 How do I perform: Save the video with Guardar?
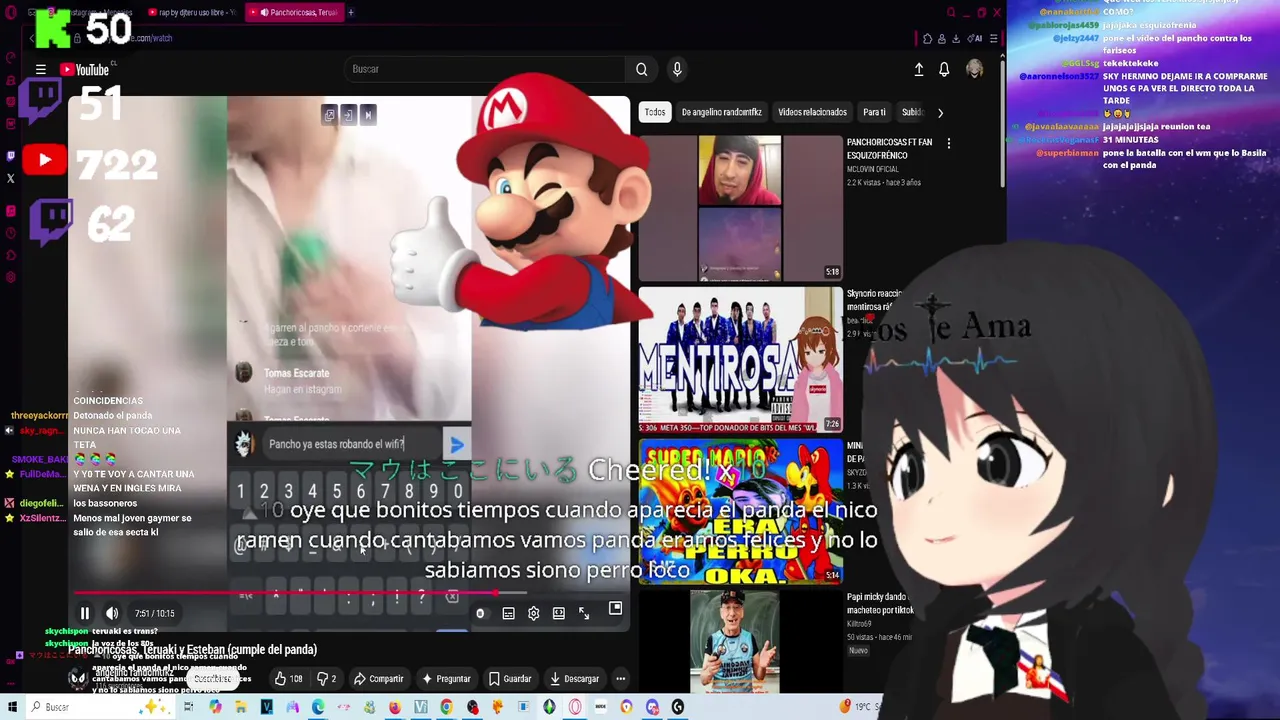510,679
